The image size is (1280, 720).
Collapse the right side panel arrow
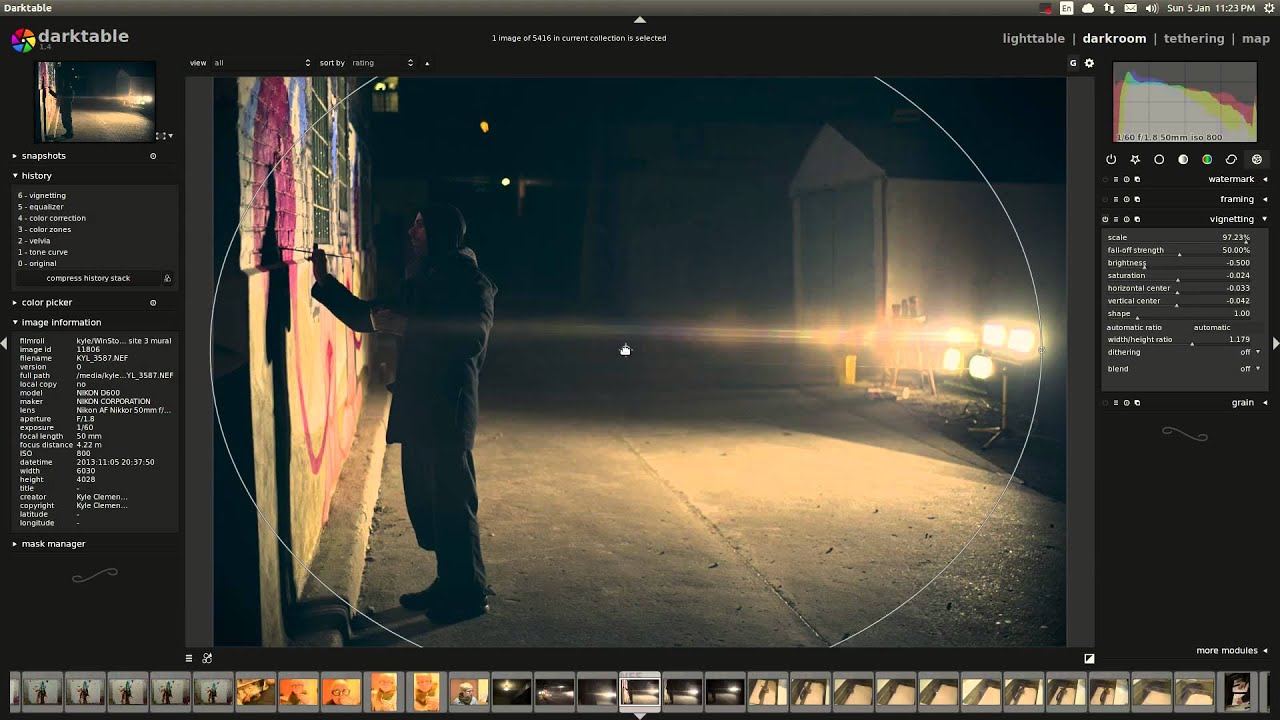tap(1275, 343)
